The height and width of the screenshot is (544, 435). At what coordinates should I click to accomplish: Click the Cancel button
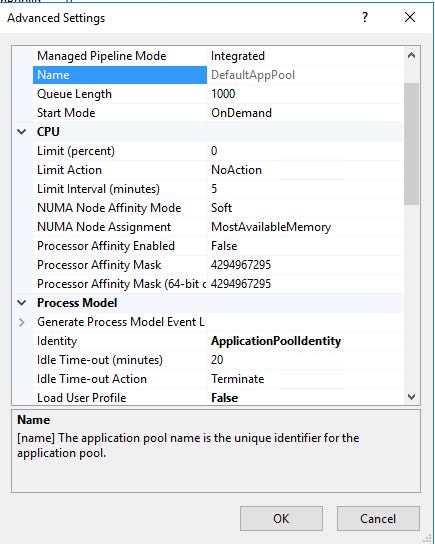378,519
